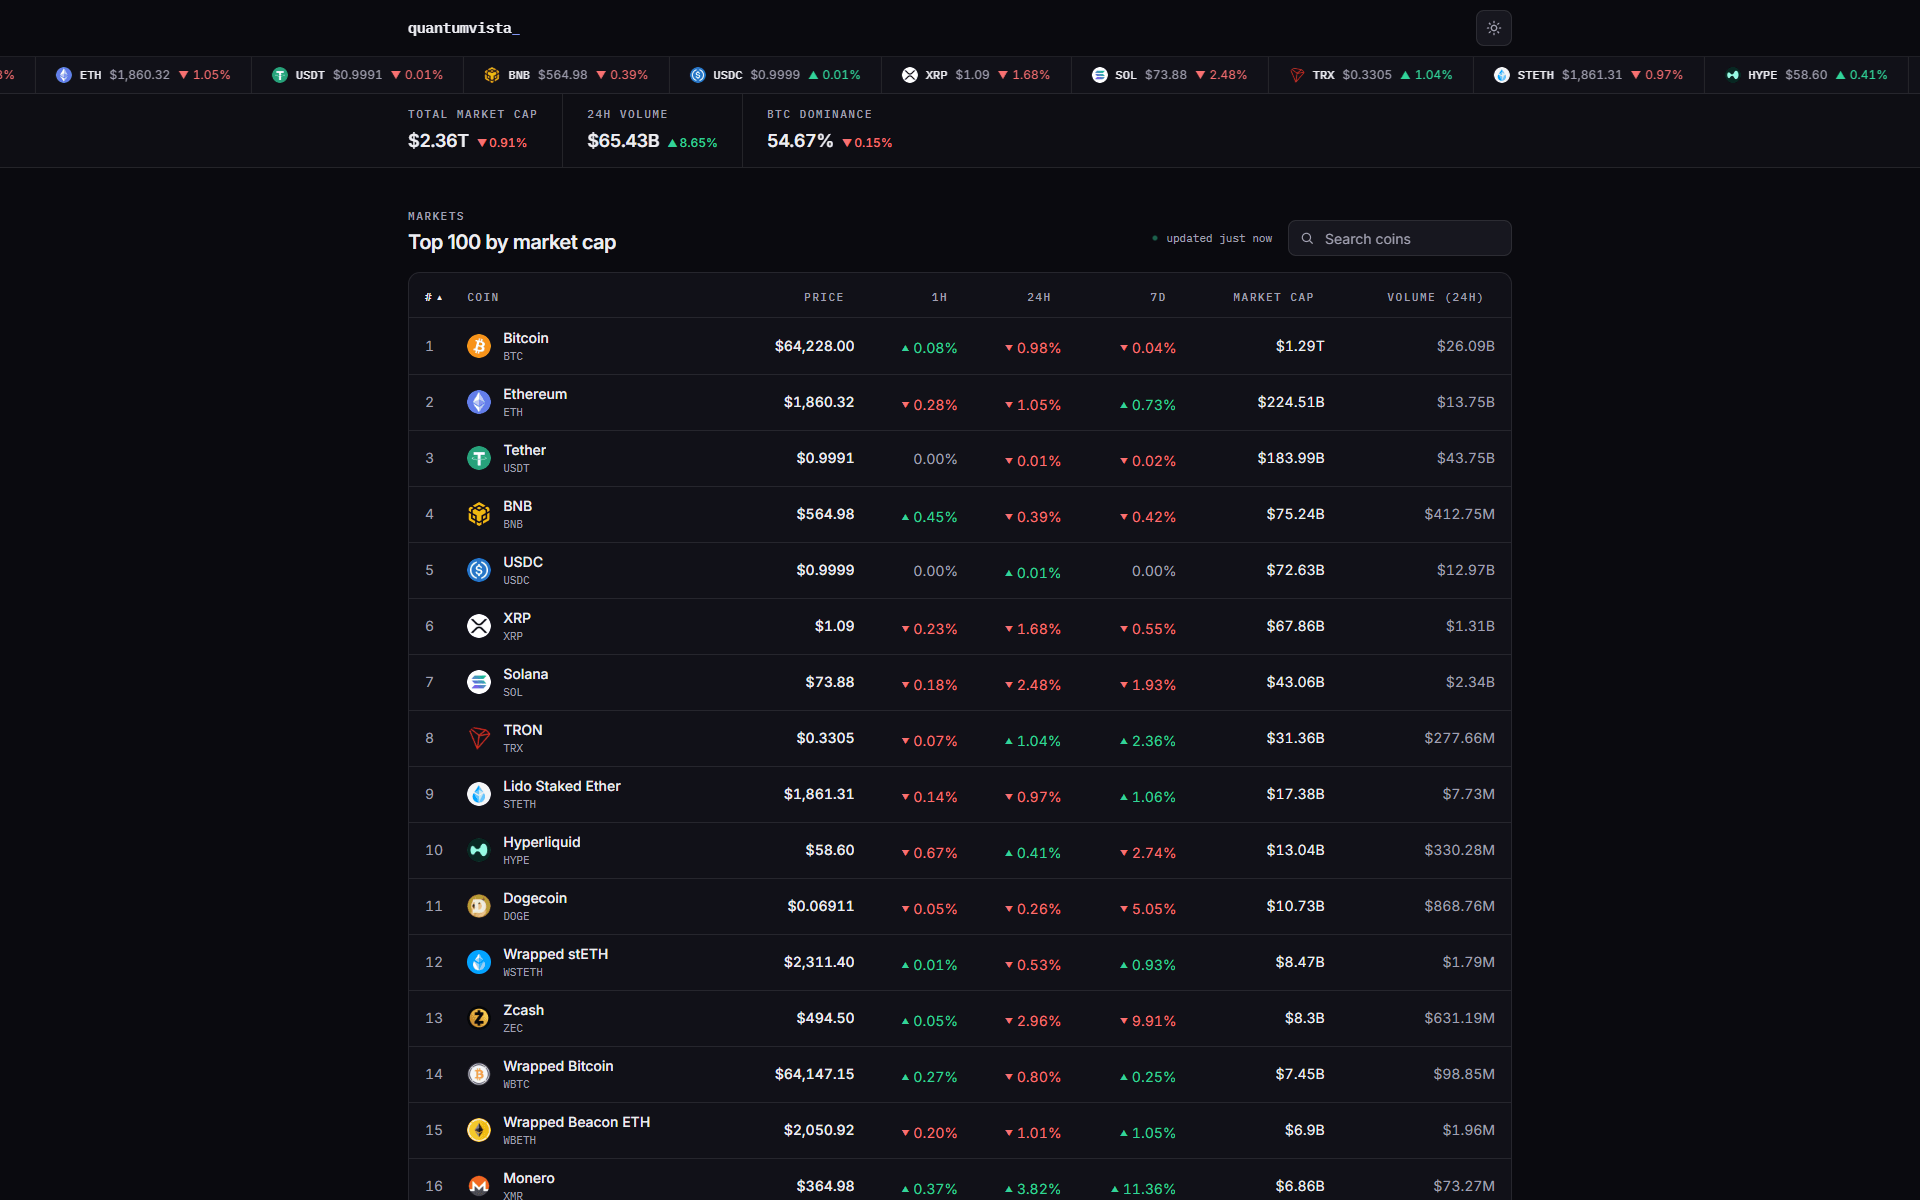The height and width of the screenshot is (1200, 1920).
Task: Click Hyperliquid volume $330.28M
Action: click(x=1460, y=850)
